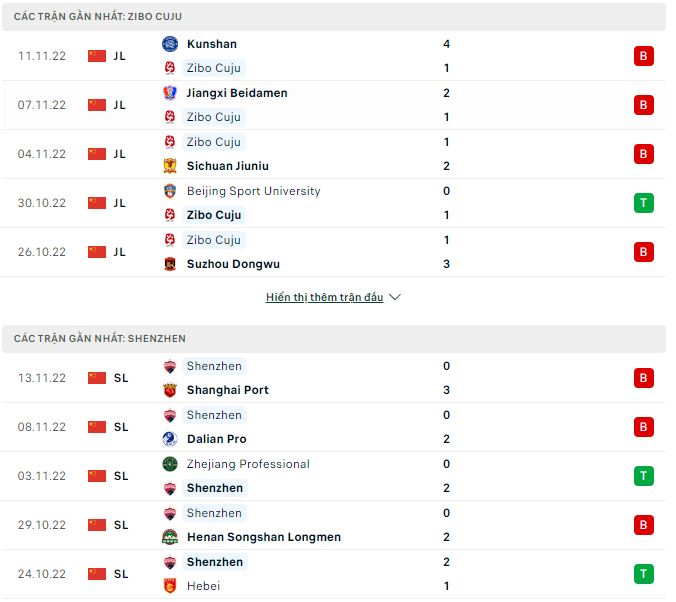Click the green T badge for Beijing match
The image size is (676, 602).
click(x=644, y=203)
